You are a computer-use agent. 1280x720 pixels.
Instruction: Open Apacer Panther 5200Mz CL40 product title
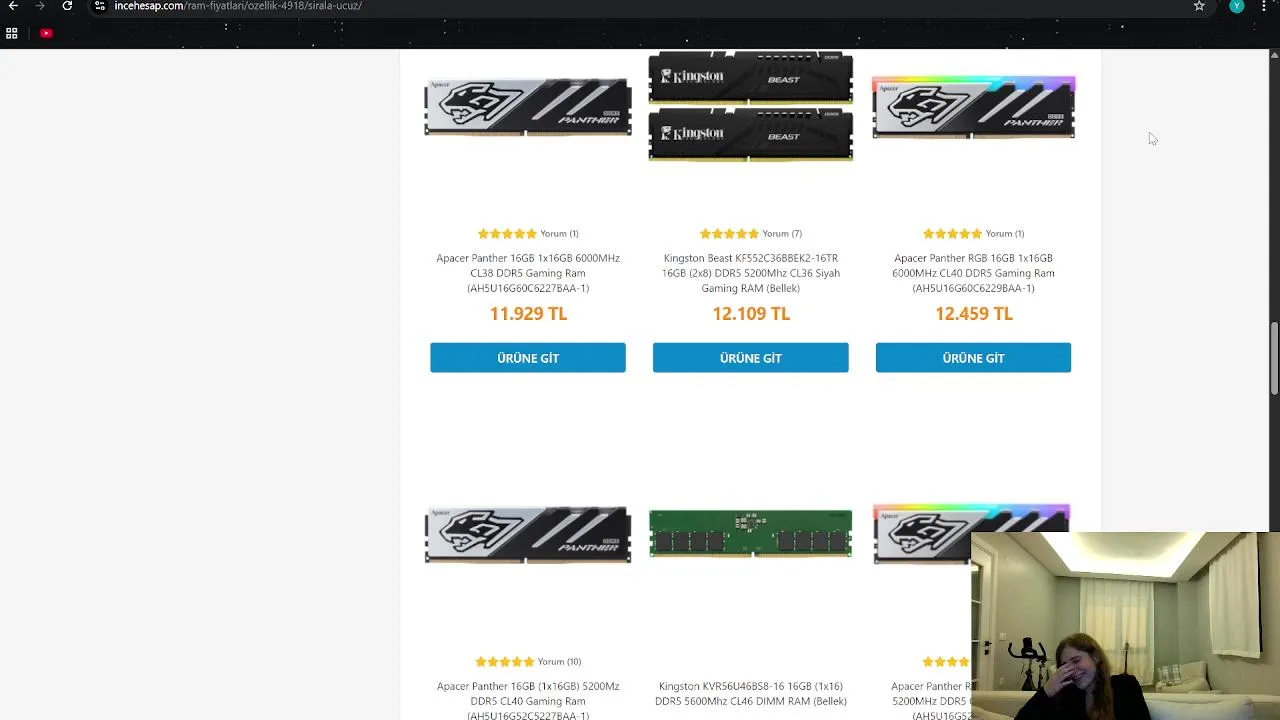pyautogui.click(x=528, y=701)
